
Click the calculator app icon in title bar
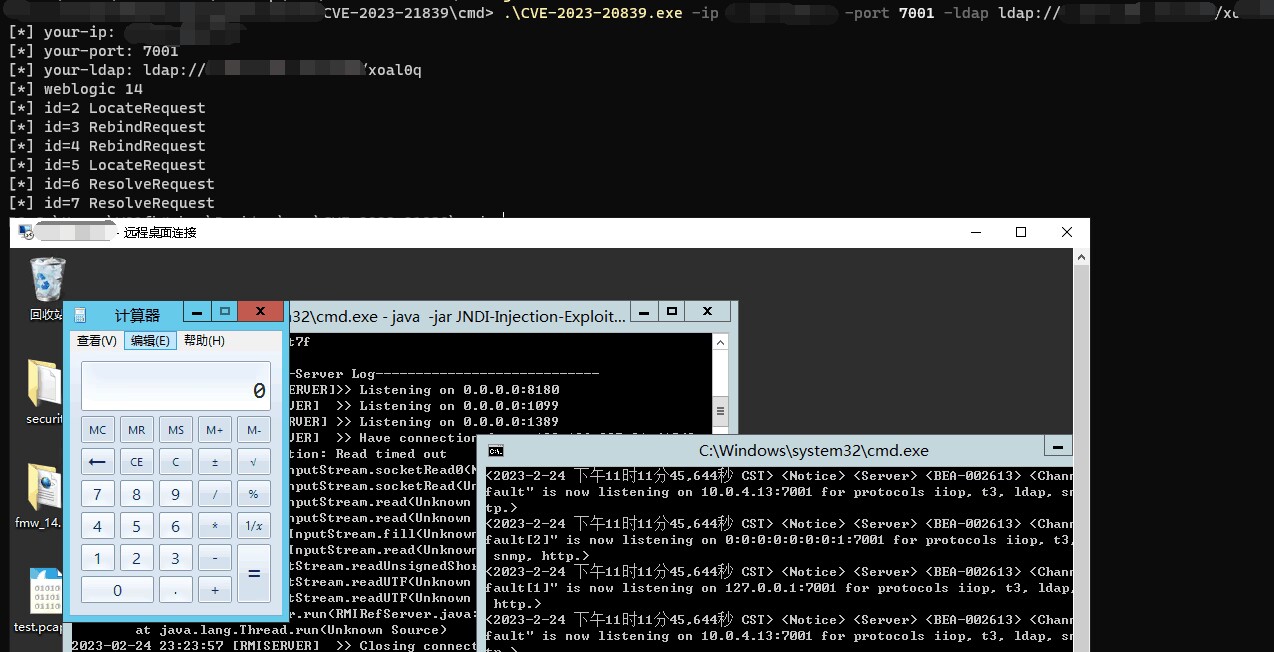pyautogui.click(x=80, y=315)
